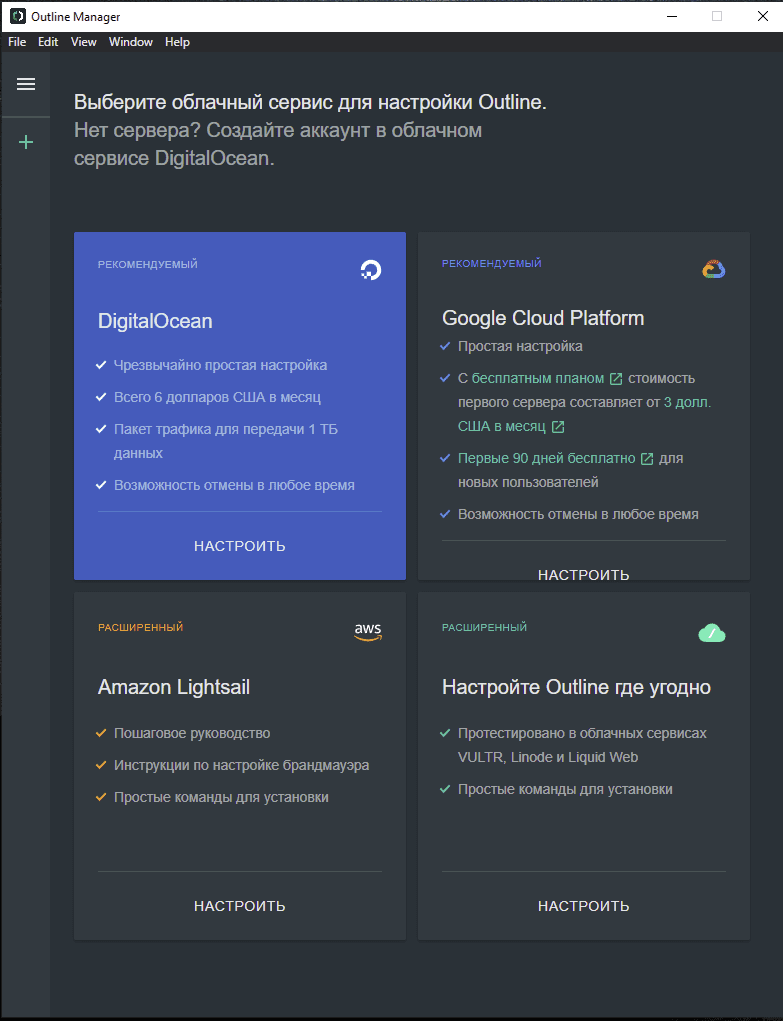Close the Outline Manager window

(763, 16)
